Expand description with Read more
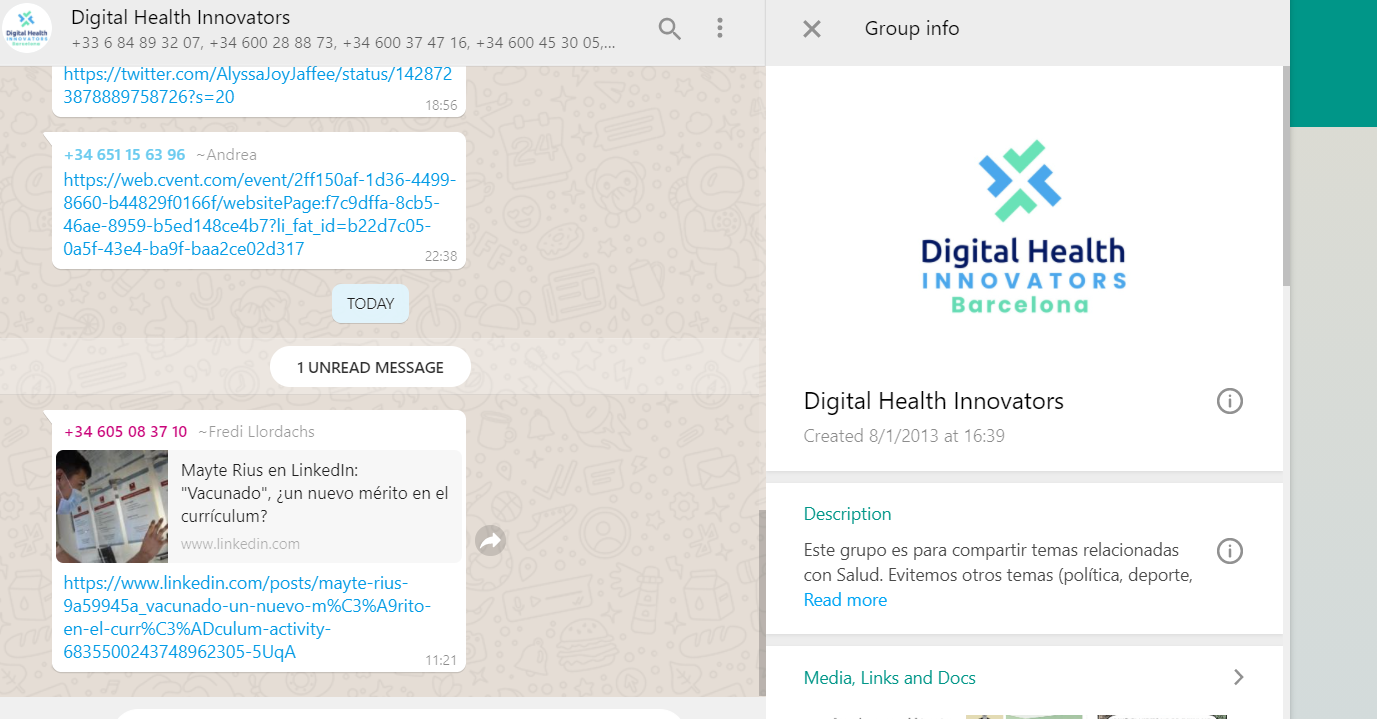 pyautogui.click(x=845, y=600)
